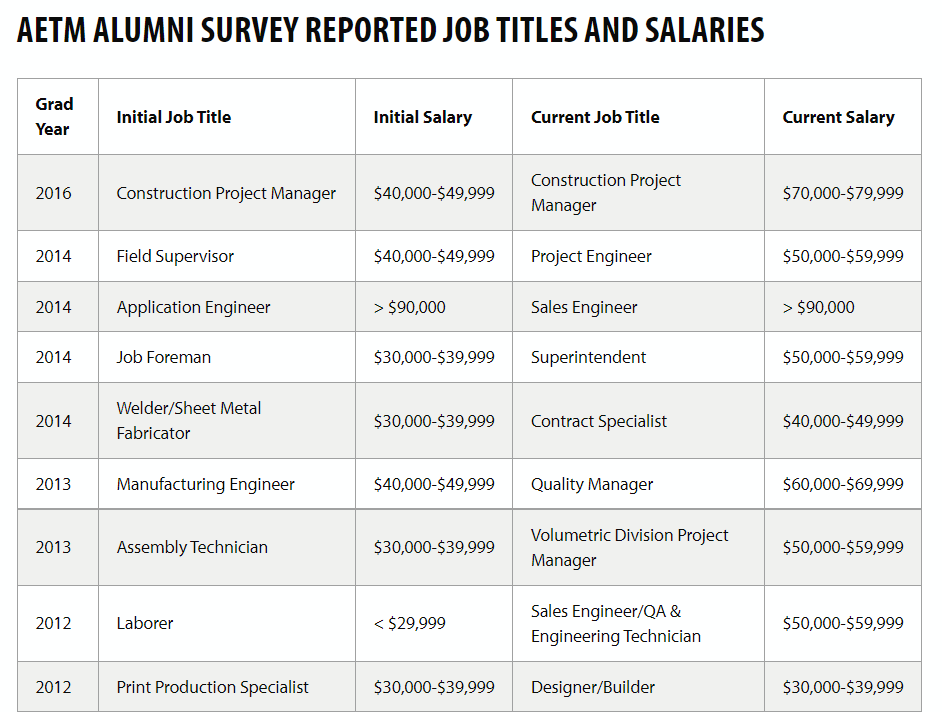This screenshot has height=712, width=942.
Task: Click the Application Engineer cell
Action: tap(226, 307)
